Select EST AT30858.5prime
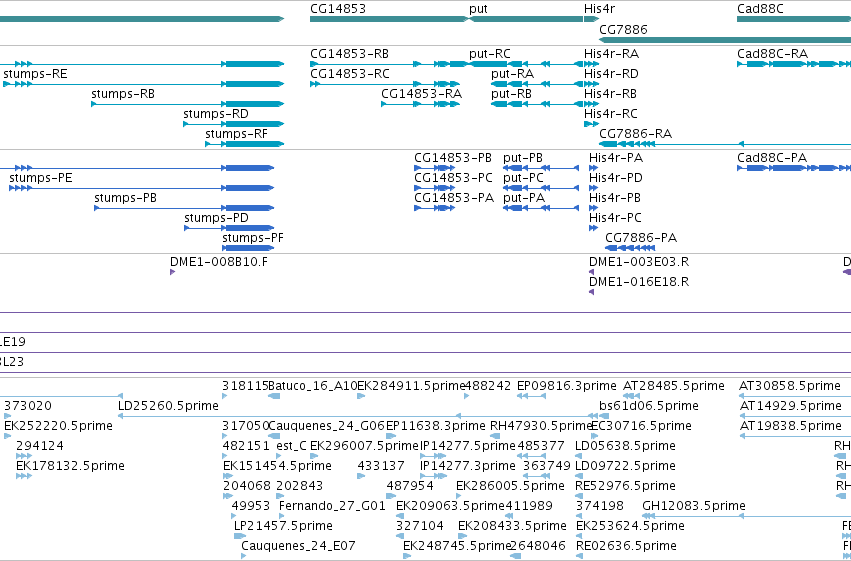 tap(795, 396)
